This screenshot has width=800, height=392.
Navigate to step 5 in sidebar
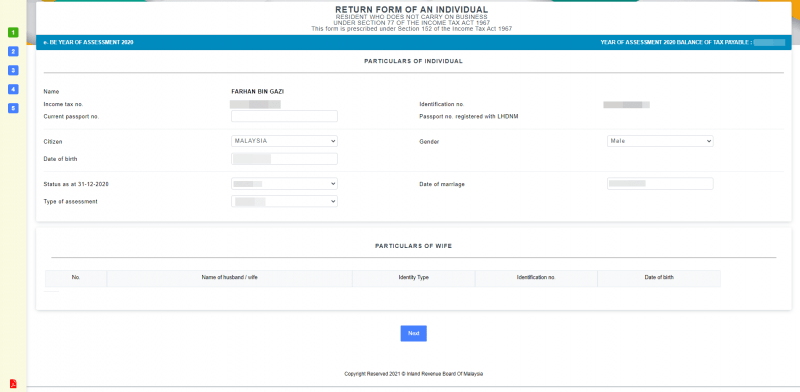coord(13,108)
